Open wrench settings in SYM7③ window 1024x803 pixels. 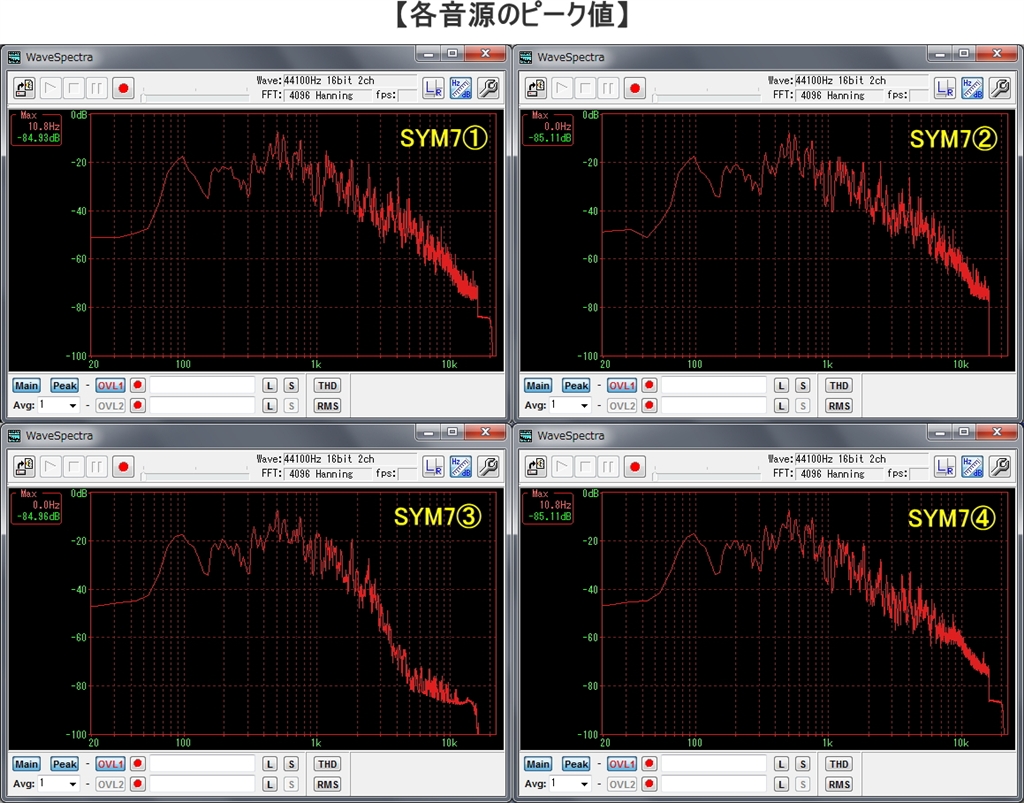[488, 467]
